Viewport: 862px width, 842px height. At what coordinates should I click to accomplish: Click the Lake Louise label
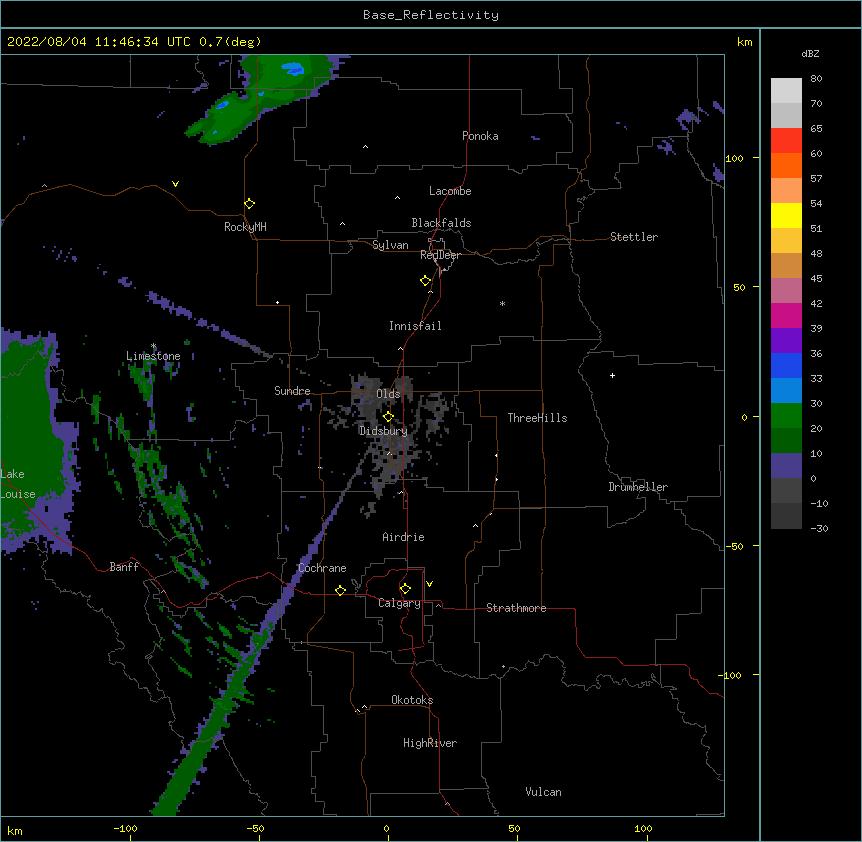(16, 484)
